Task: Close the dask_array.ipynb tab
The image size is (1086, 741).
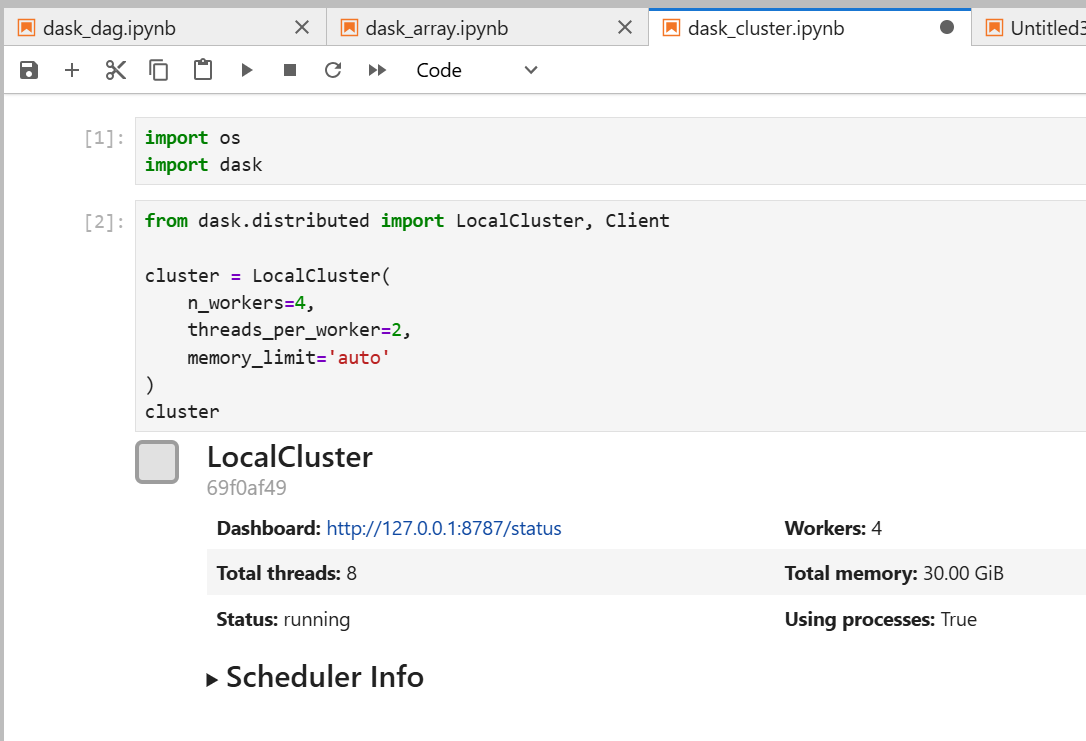Action: tap(625, 27)
